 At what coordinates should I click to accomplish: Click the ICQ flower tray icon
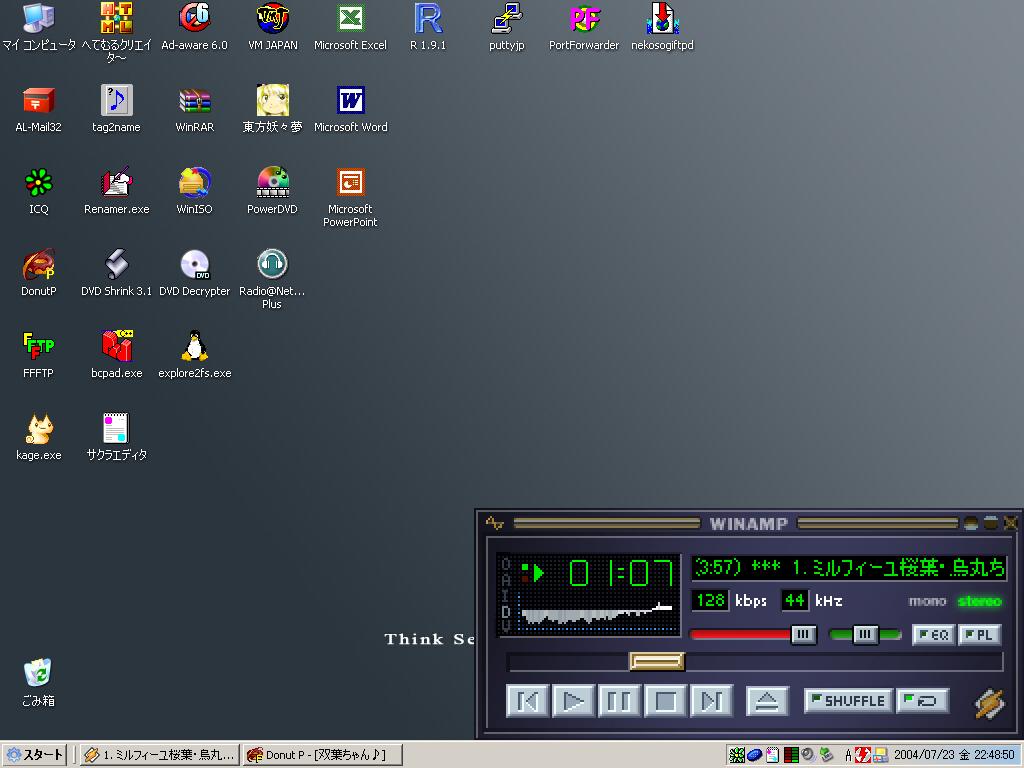(x=737, y=755)
